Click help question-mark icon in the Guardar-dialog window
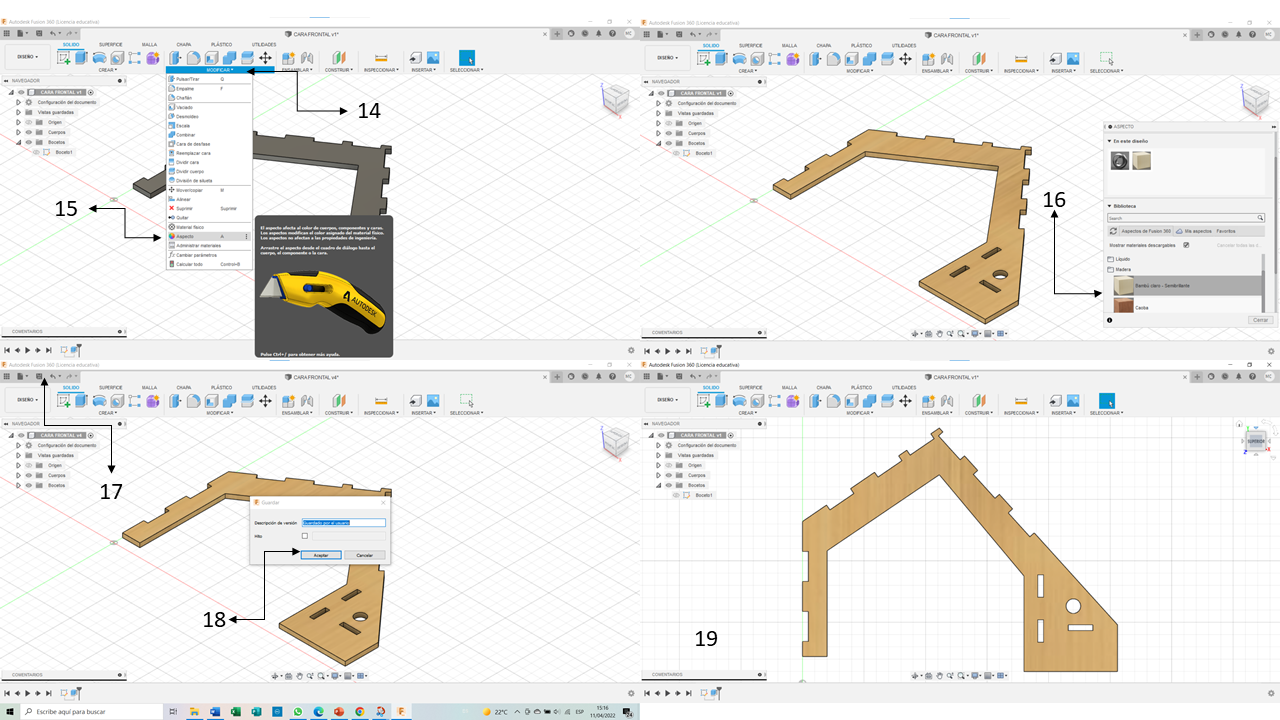Viewport: 1280px width, 720px height. pyautogui.click(x=612, y=377)
